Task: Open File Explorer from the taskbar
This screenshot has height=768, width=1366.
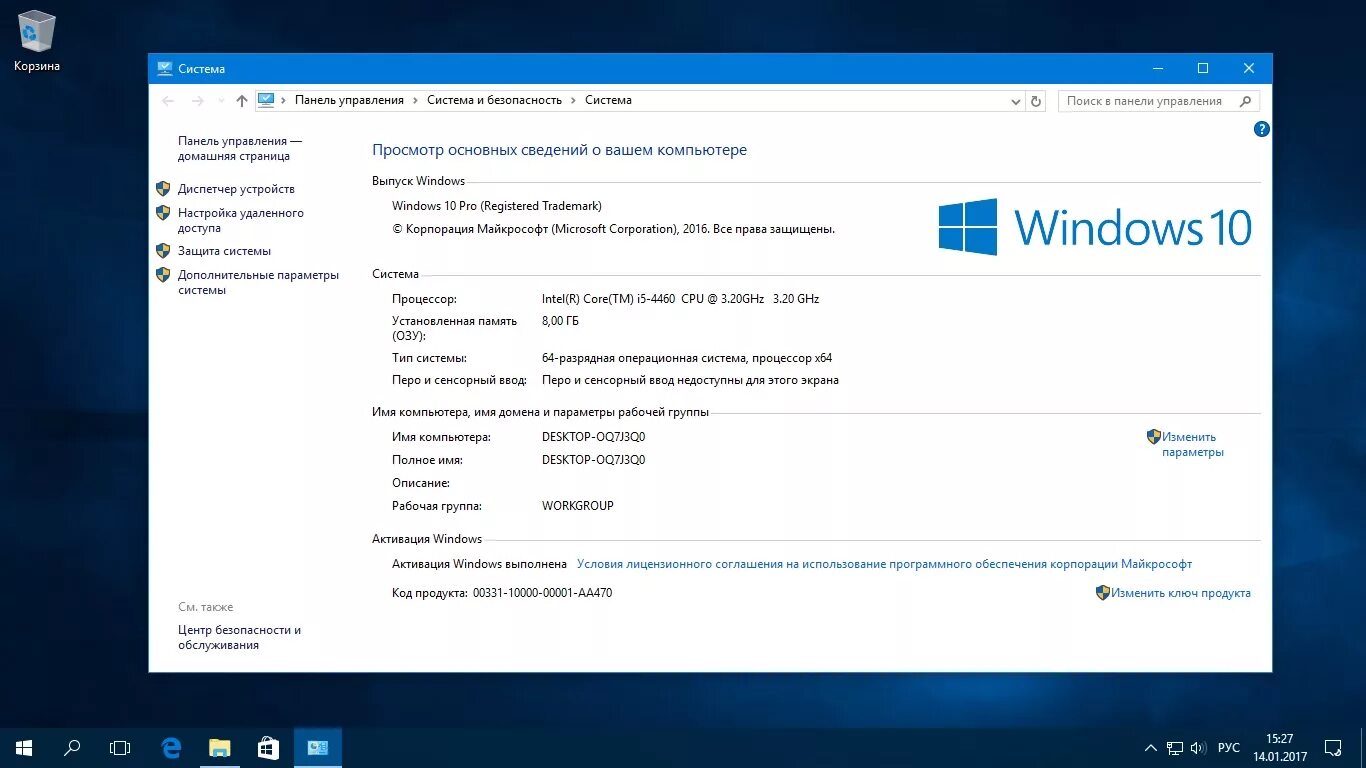Action: click(x=219, y=747)
